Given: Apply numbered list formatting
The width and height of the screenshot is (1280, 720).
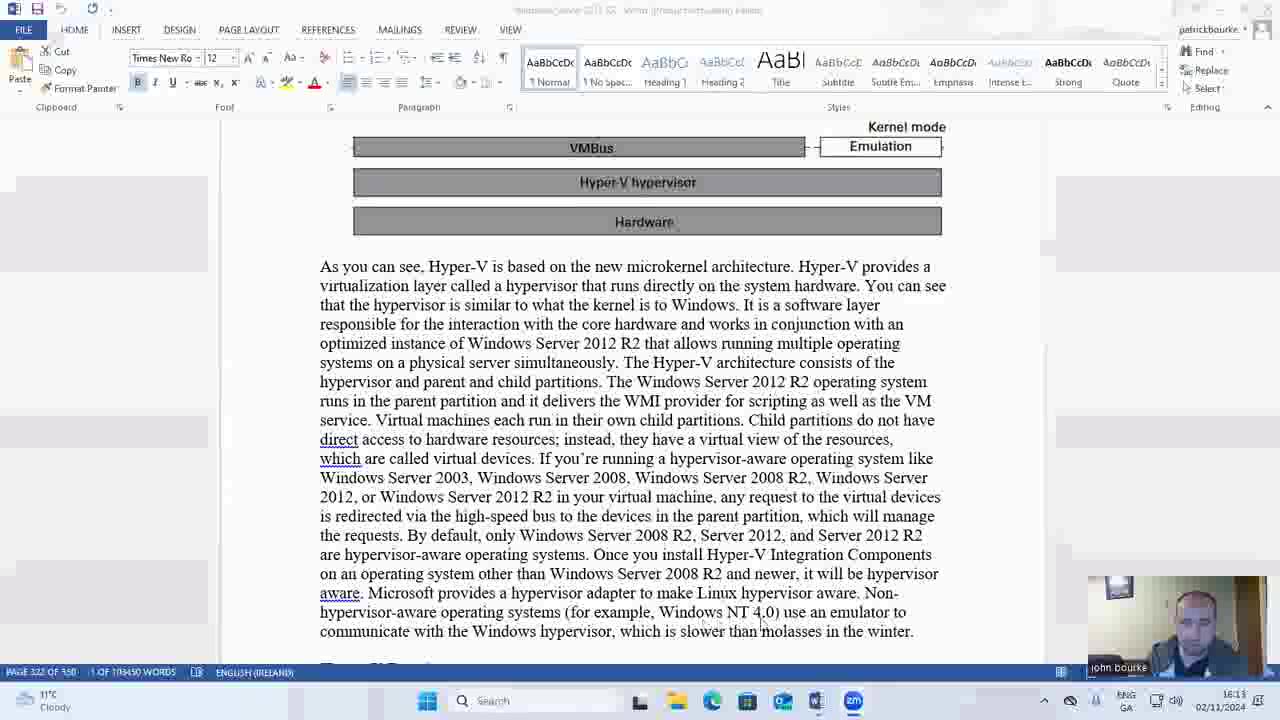Looking at the screenshot, I should (378, 57).
